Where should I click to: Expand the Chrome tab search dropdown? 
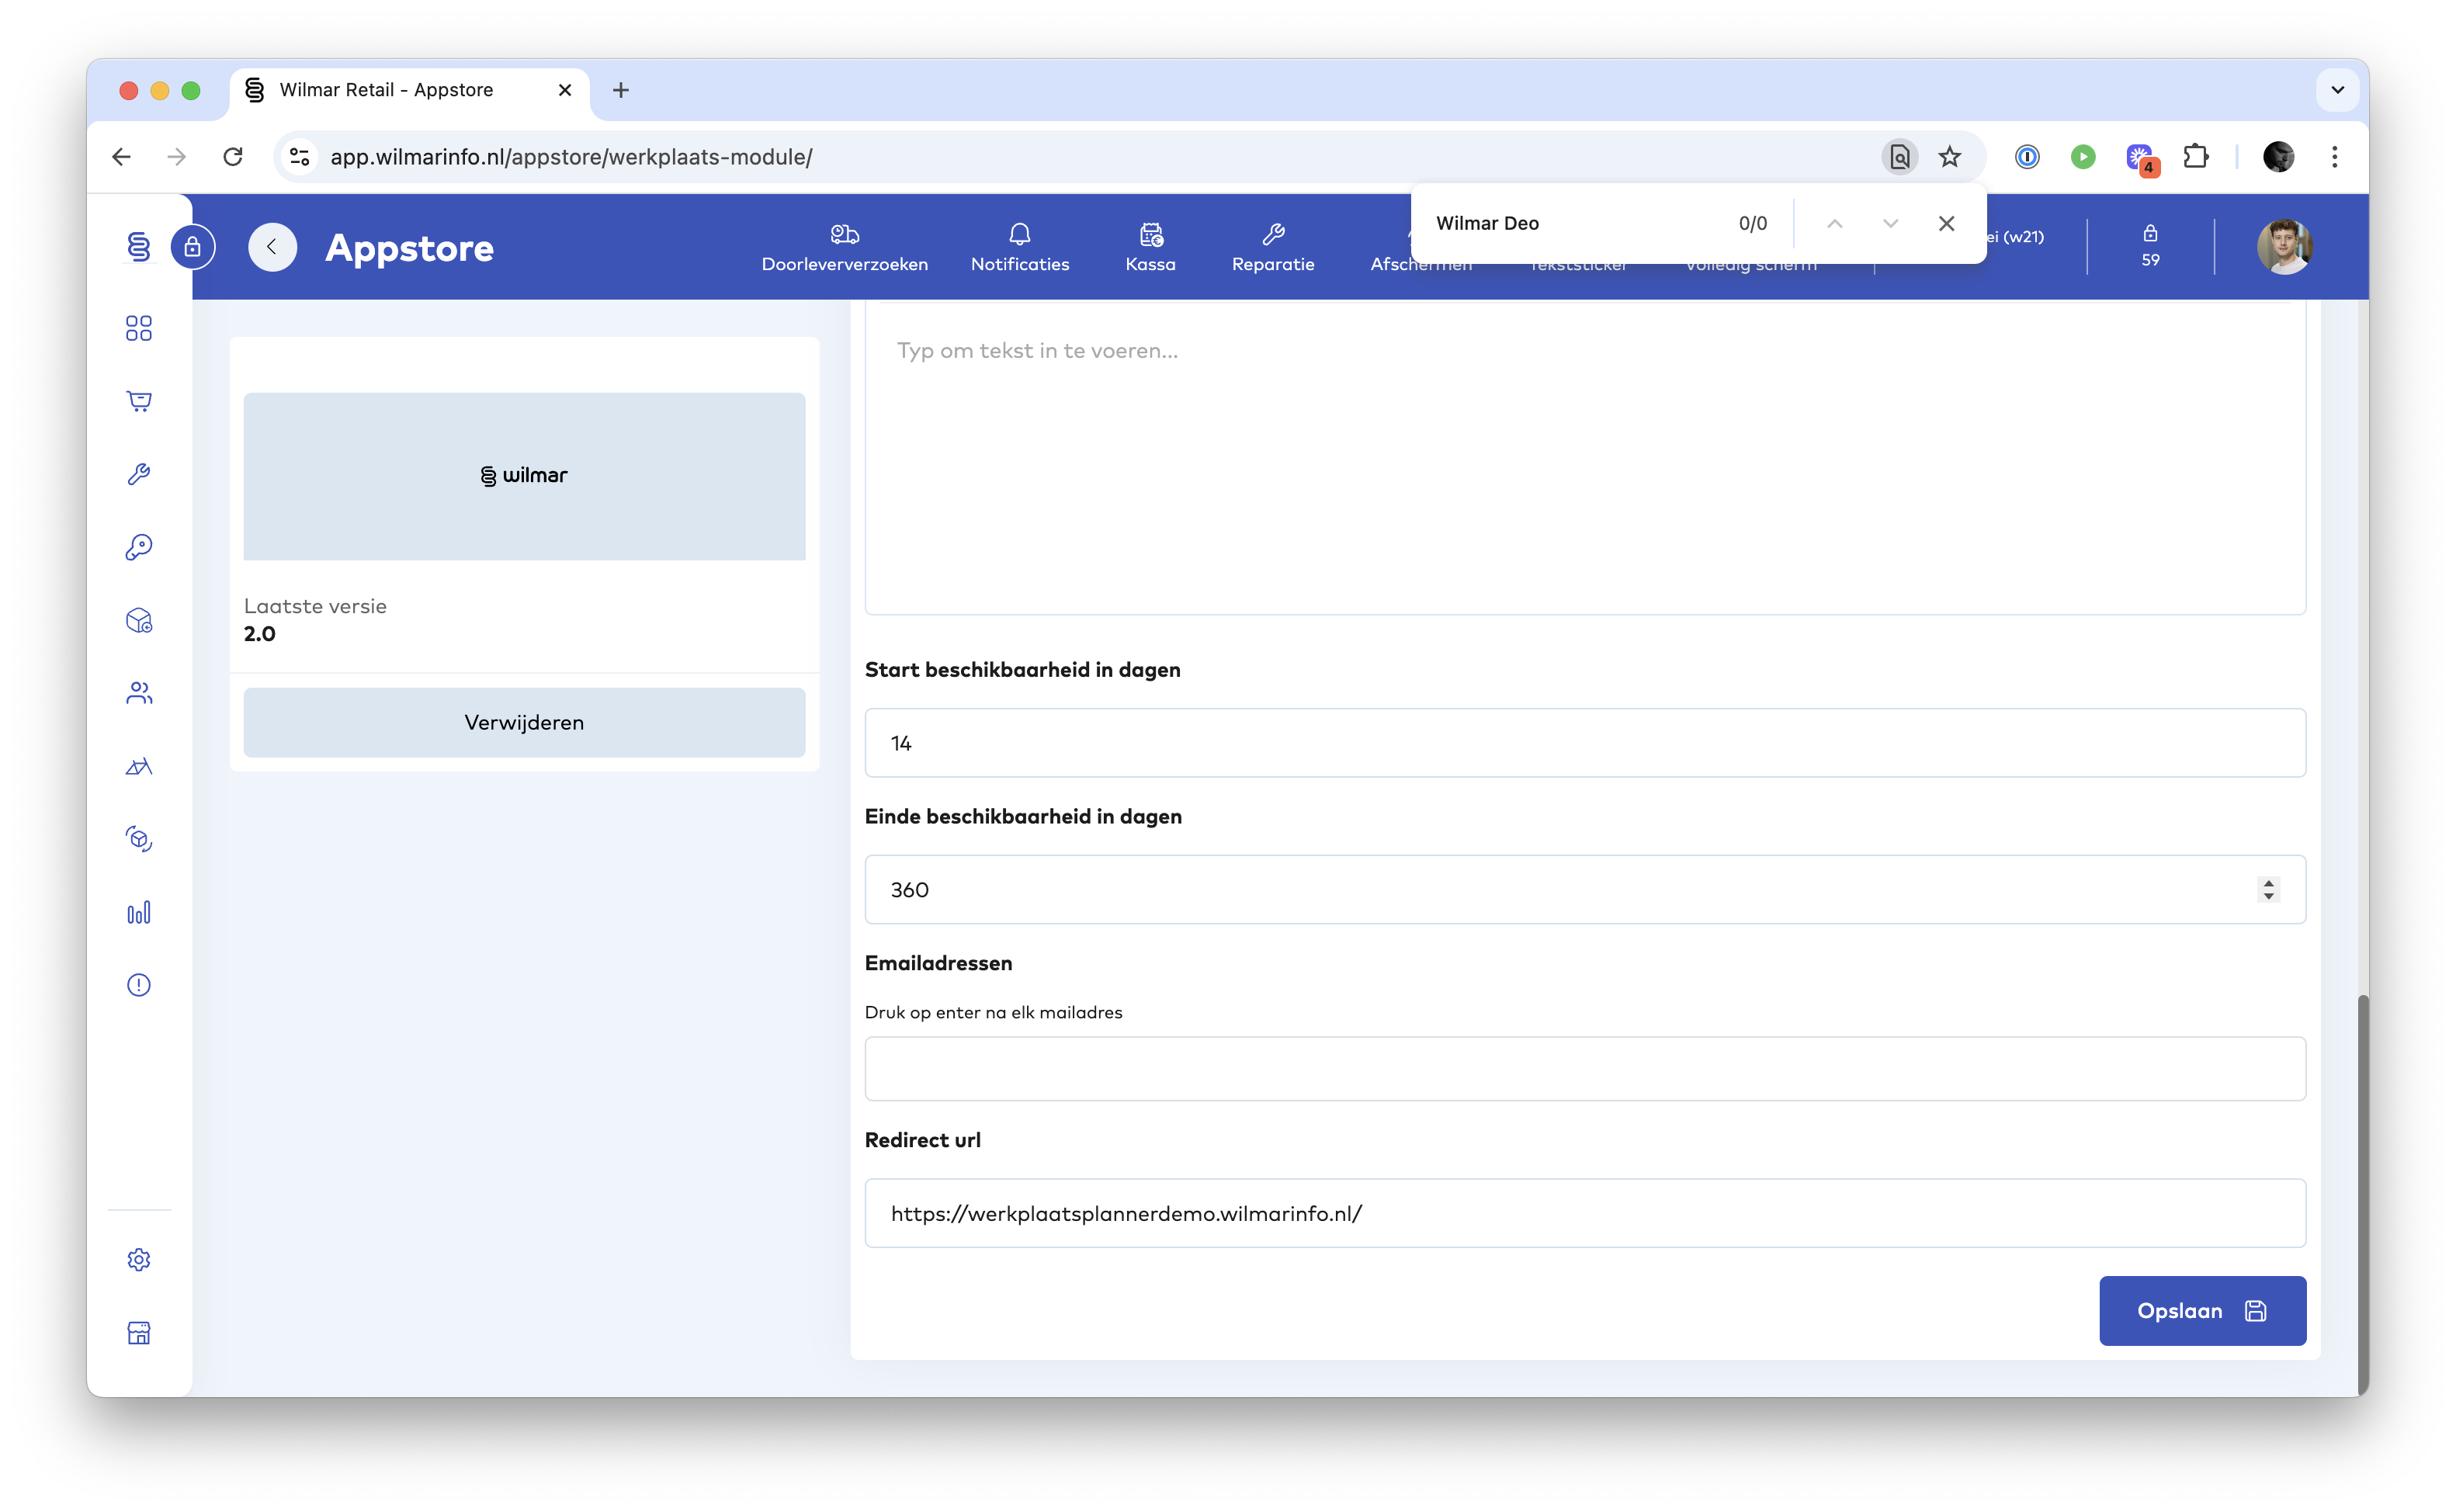click(2337, 90)
